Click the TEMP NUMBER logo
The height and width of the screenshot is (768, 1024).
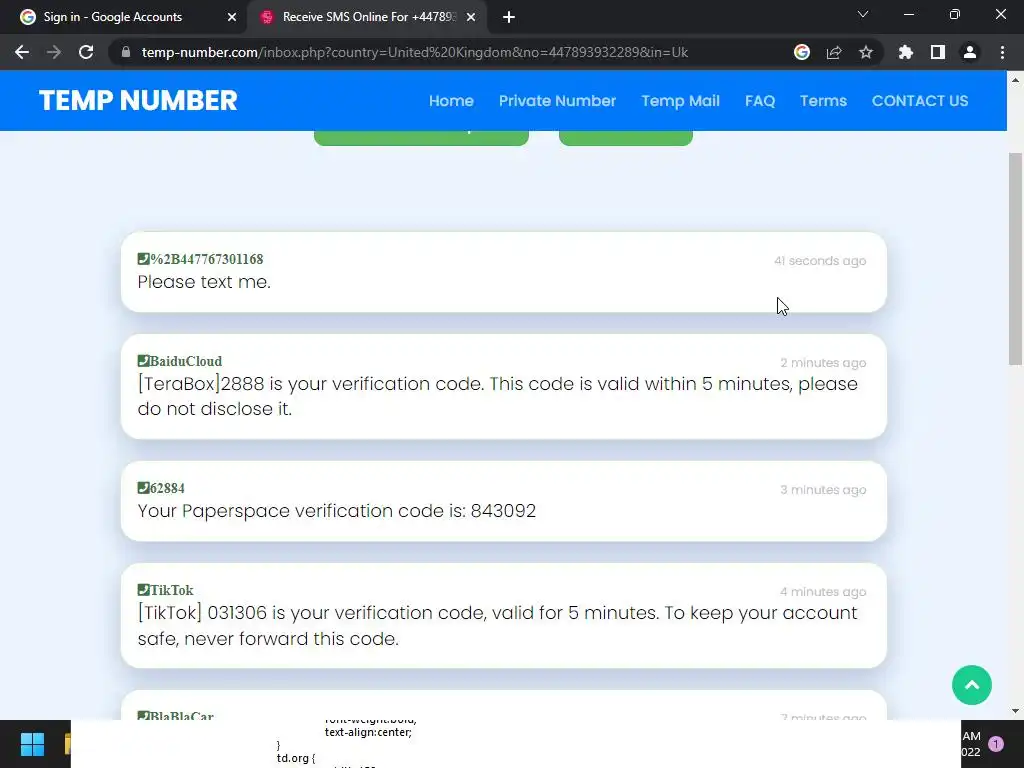138,101
